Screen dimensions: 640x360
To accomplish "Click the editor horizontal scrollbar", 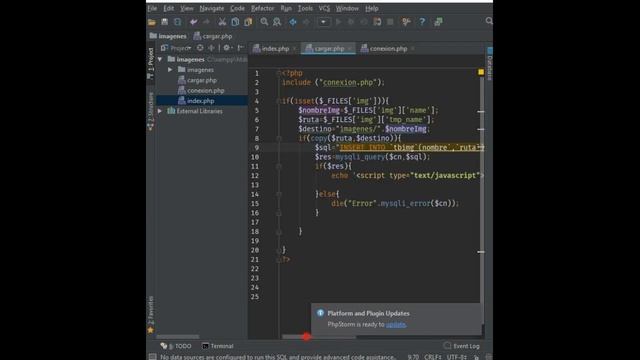I will pyautogui.click(x=319, y=337).
